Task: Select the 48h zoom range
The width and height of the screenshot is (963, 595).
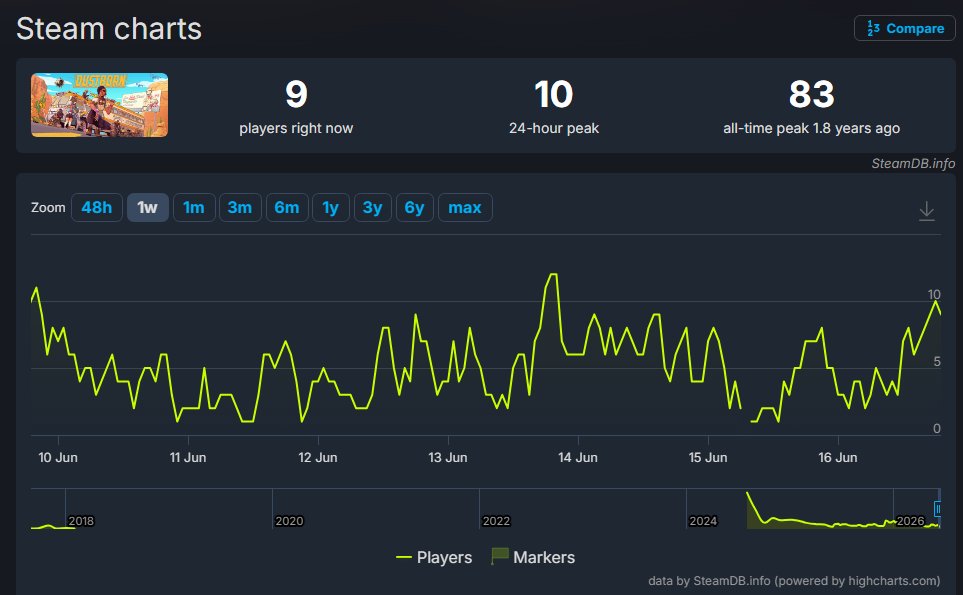Action: coord(96,208)
